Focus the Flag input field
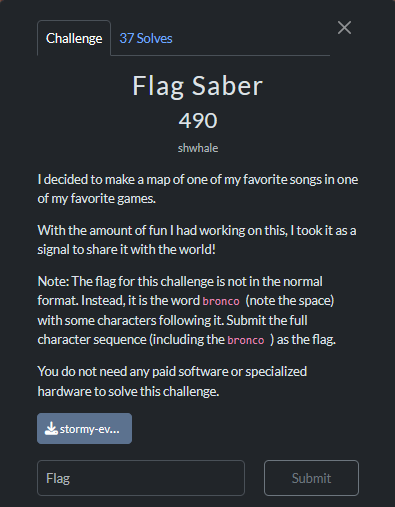This screenshot has width=395, height=507. (x=141, y=478)
